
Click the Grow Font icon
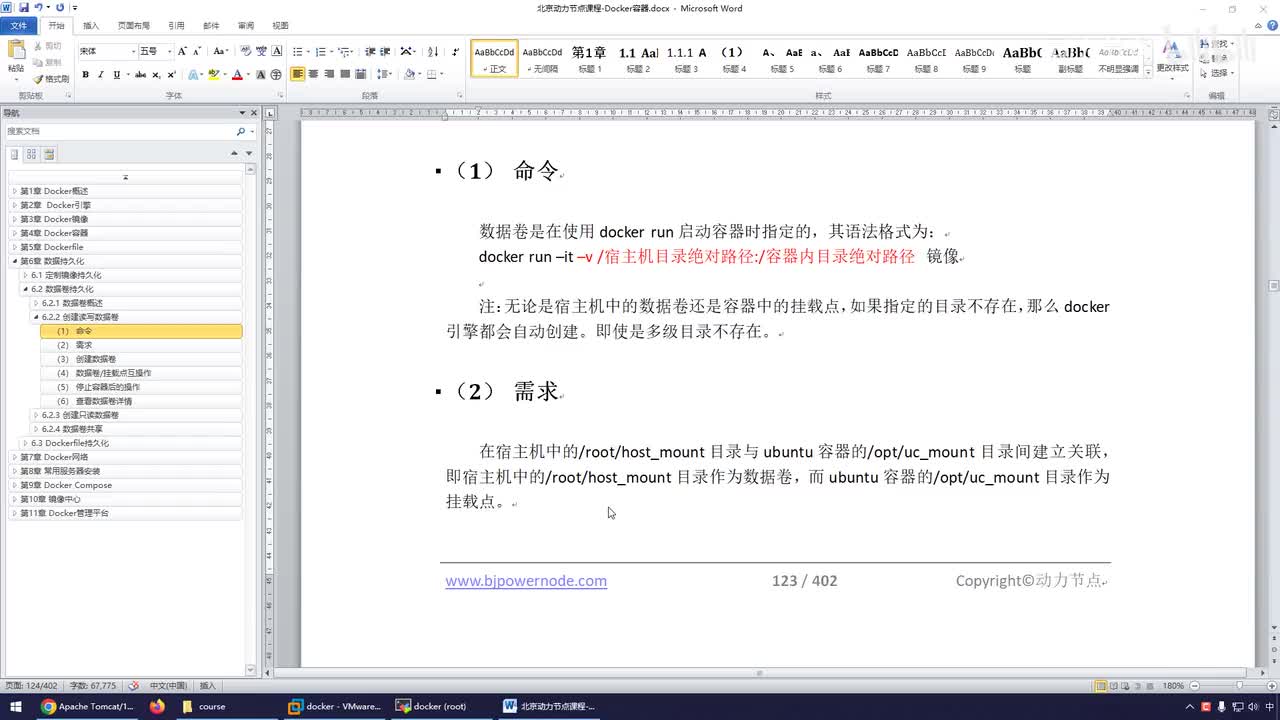pyautogui.click(x=182, y=51)
